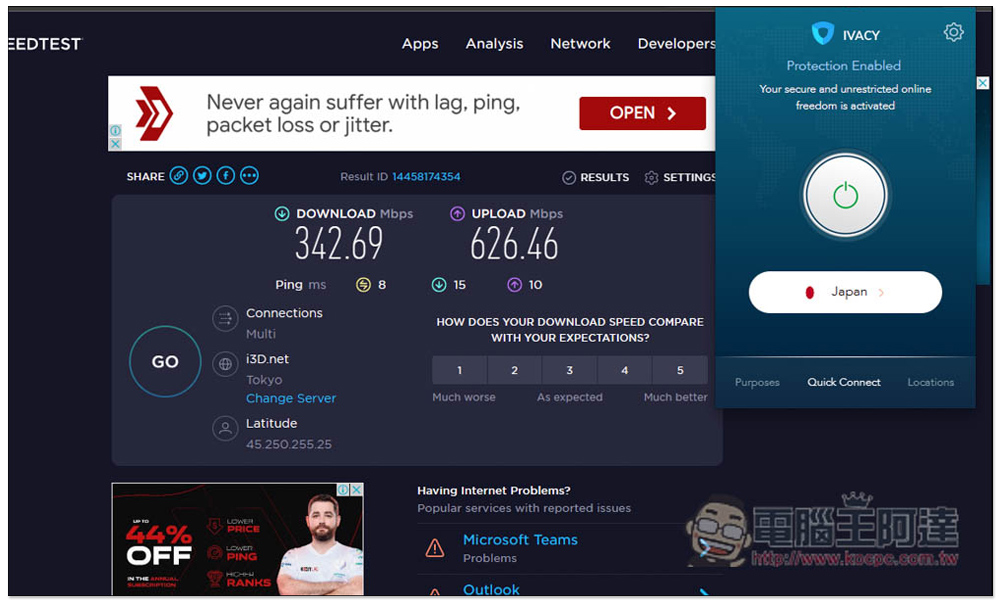This screenshot has width=1000, height=603.
Task: Open the Developers menu
Action: (676, 44)
